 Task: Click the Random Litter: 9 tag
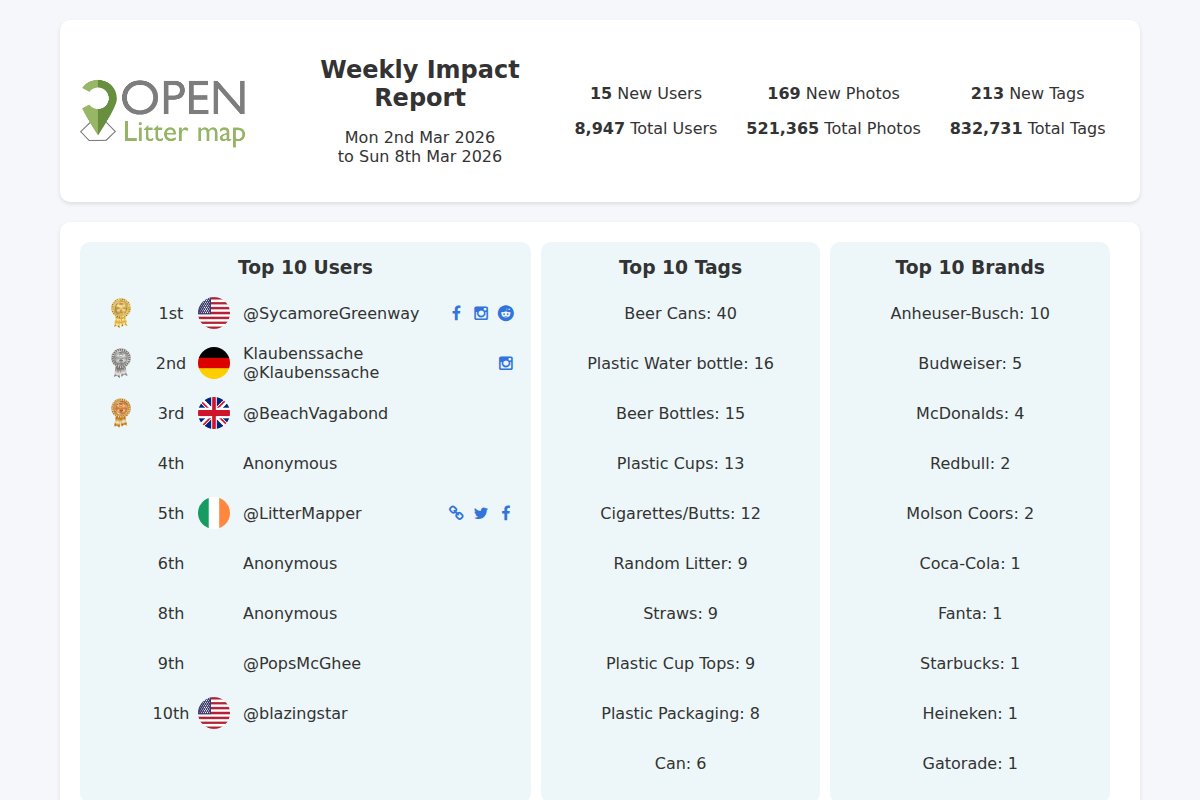(680, 563)
